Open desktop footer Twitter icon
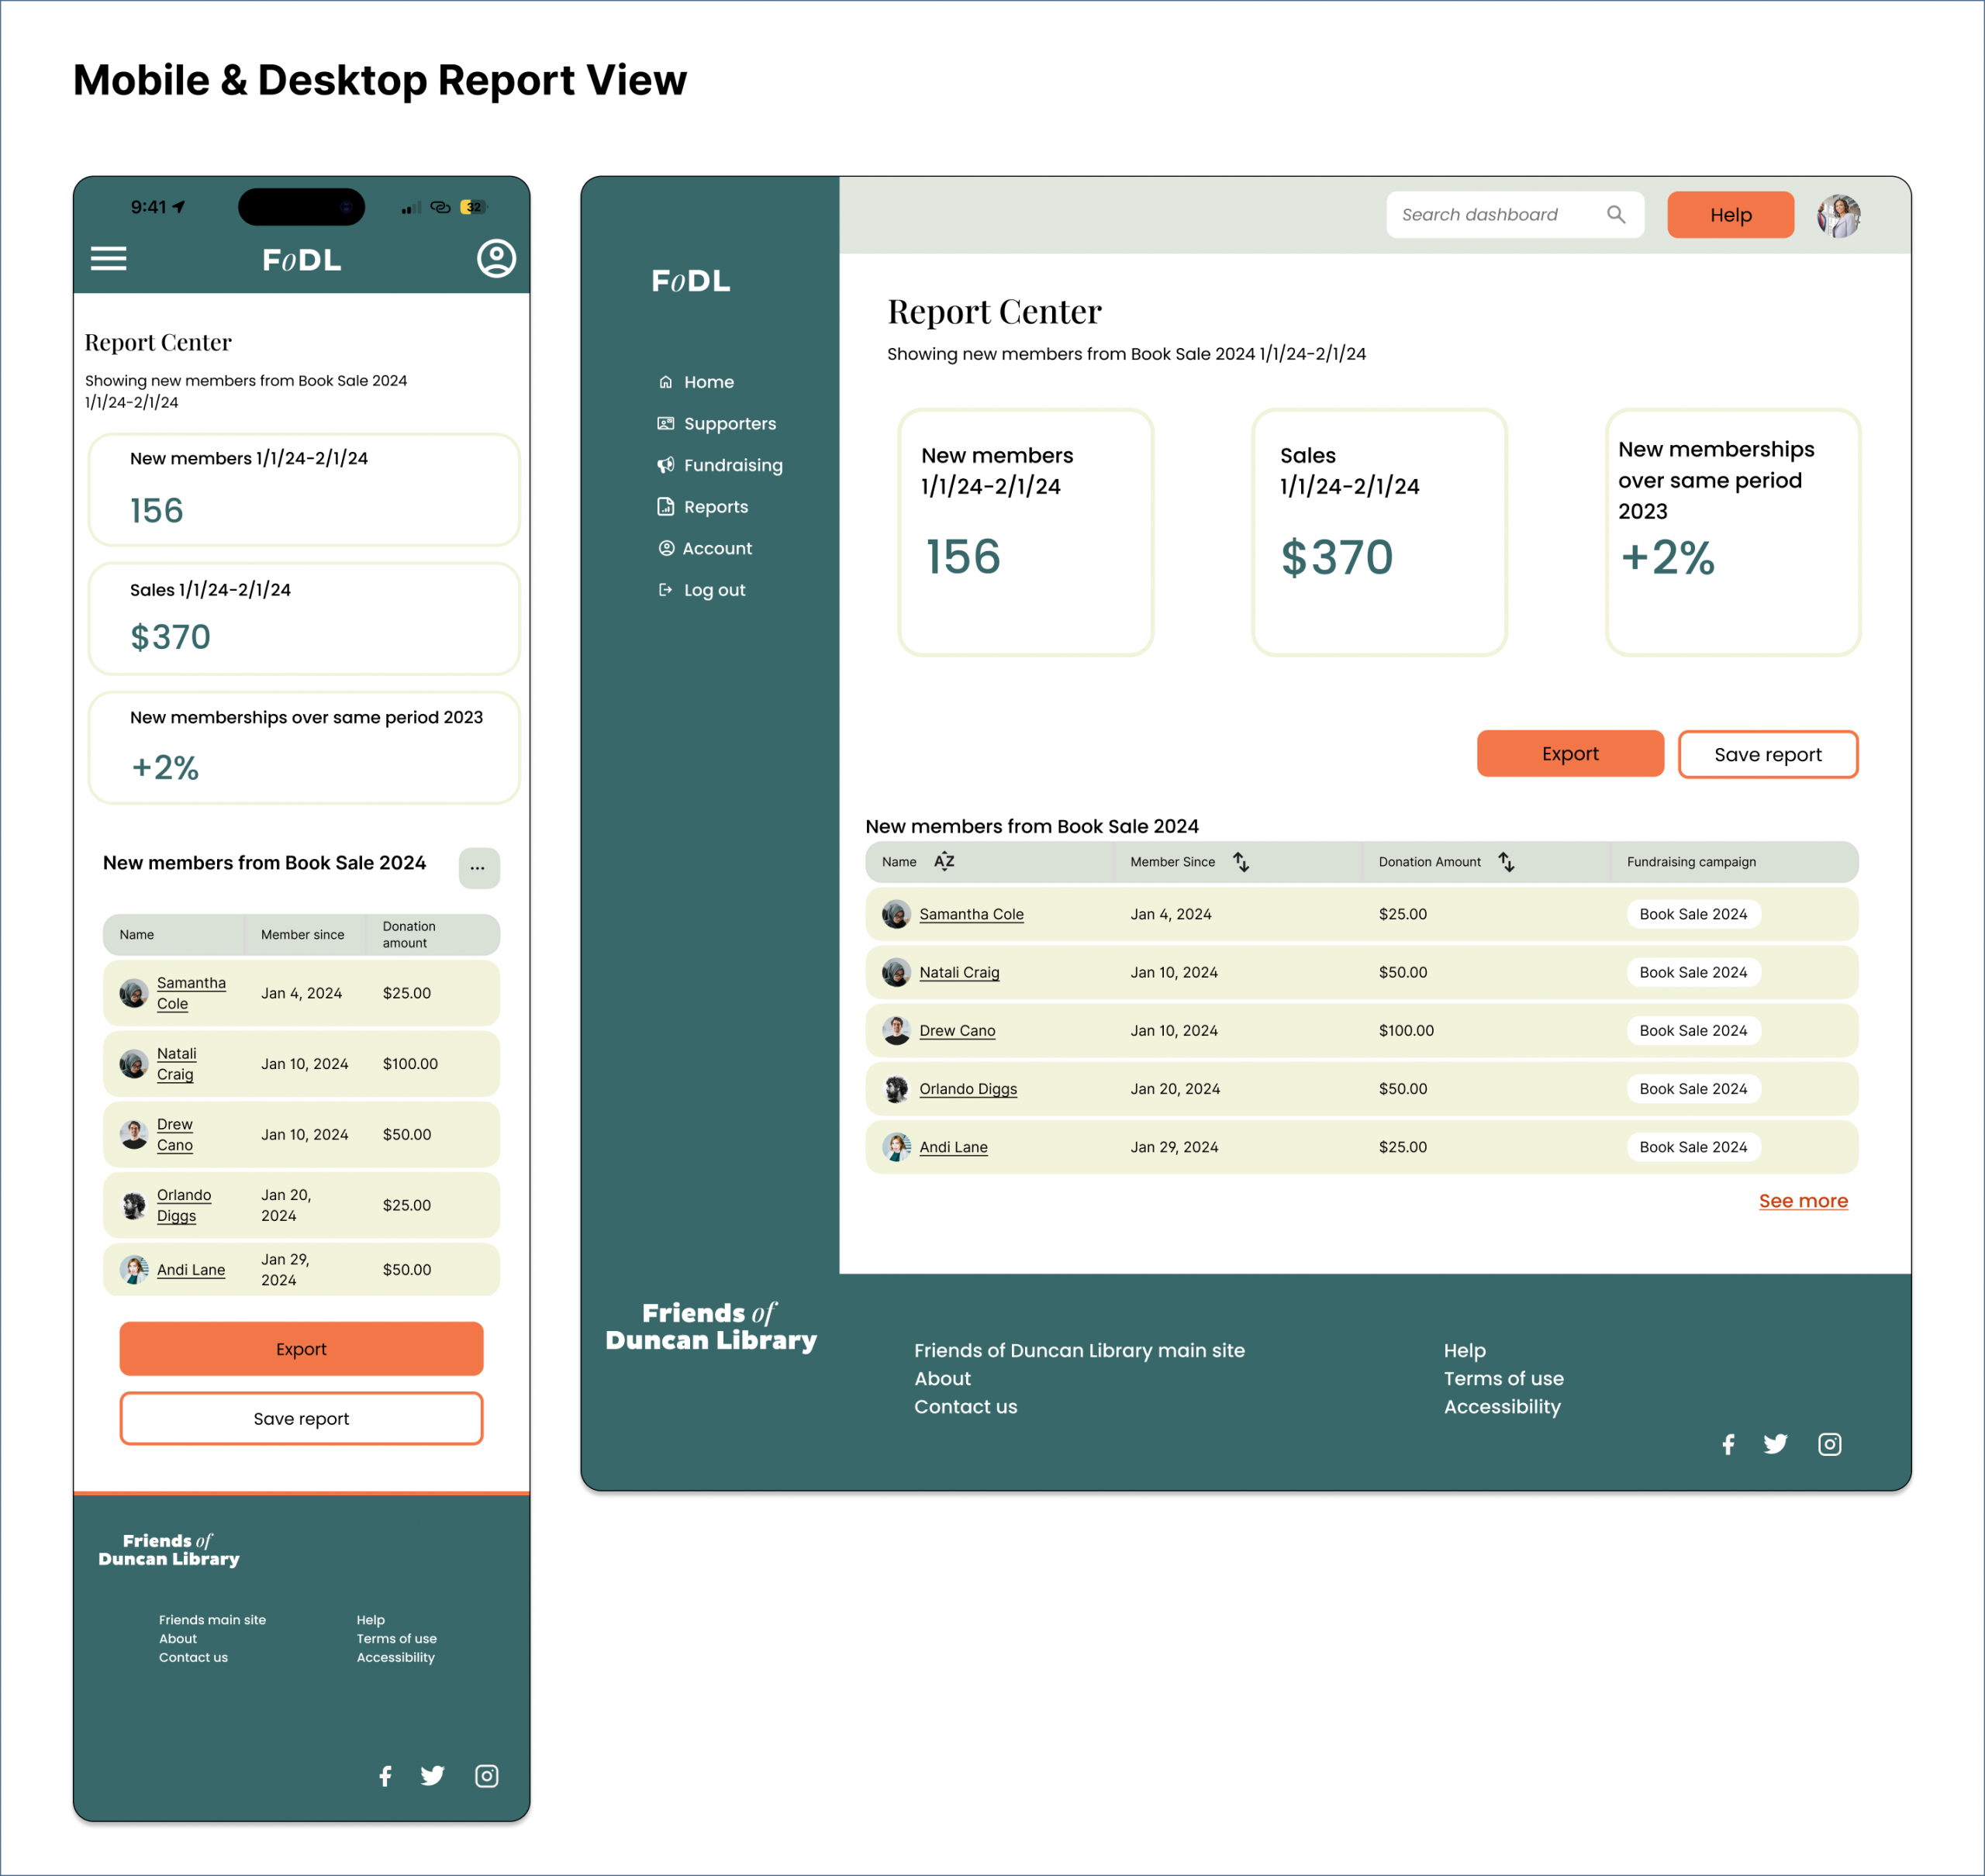The height and width of the screenshot is (1876, 1985). [1775, 1444]
